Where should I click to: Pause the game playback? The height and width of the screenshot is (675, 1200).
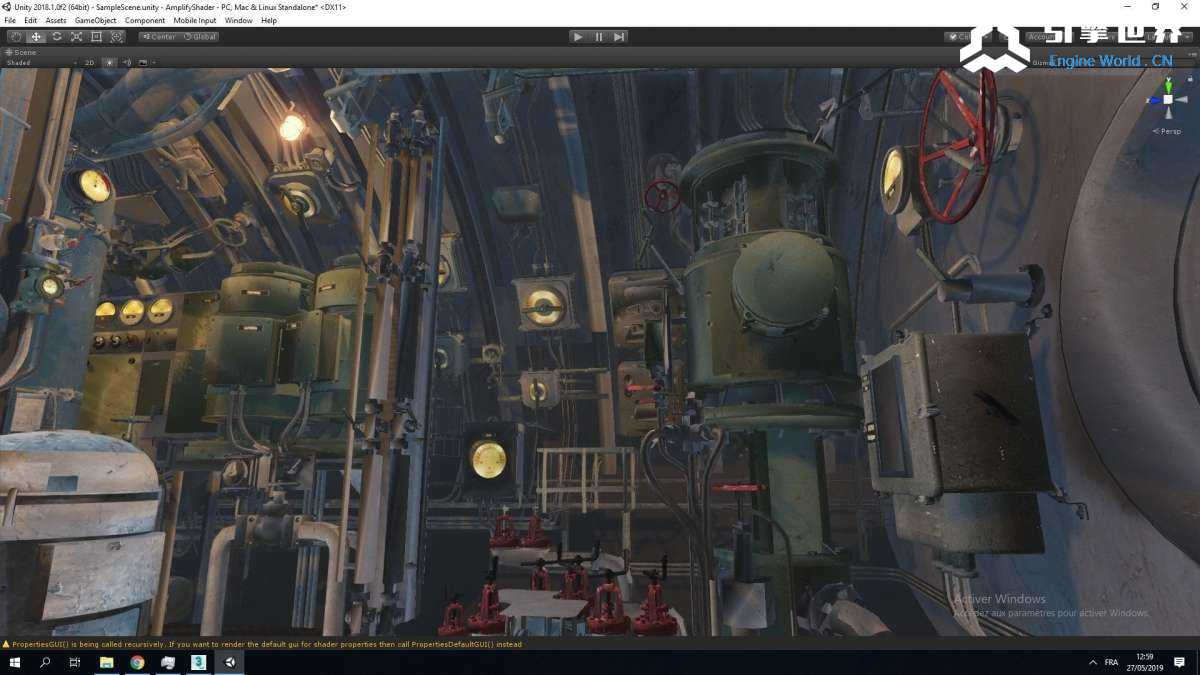coord(599,36)
